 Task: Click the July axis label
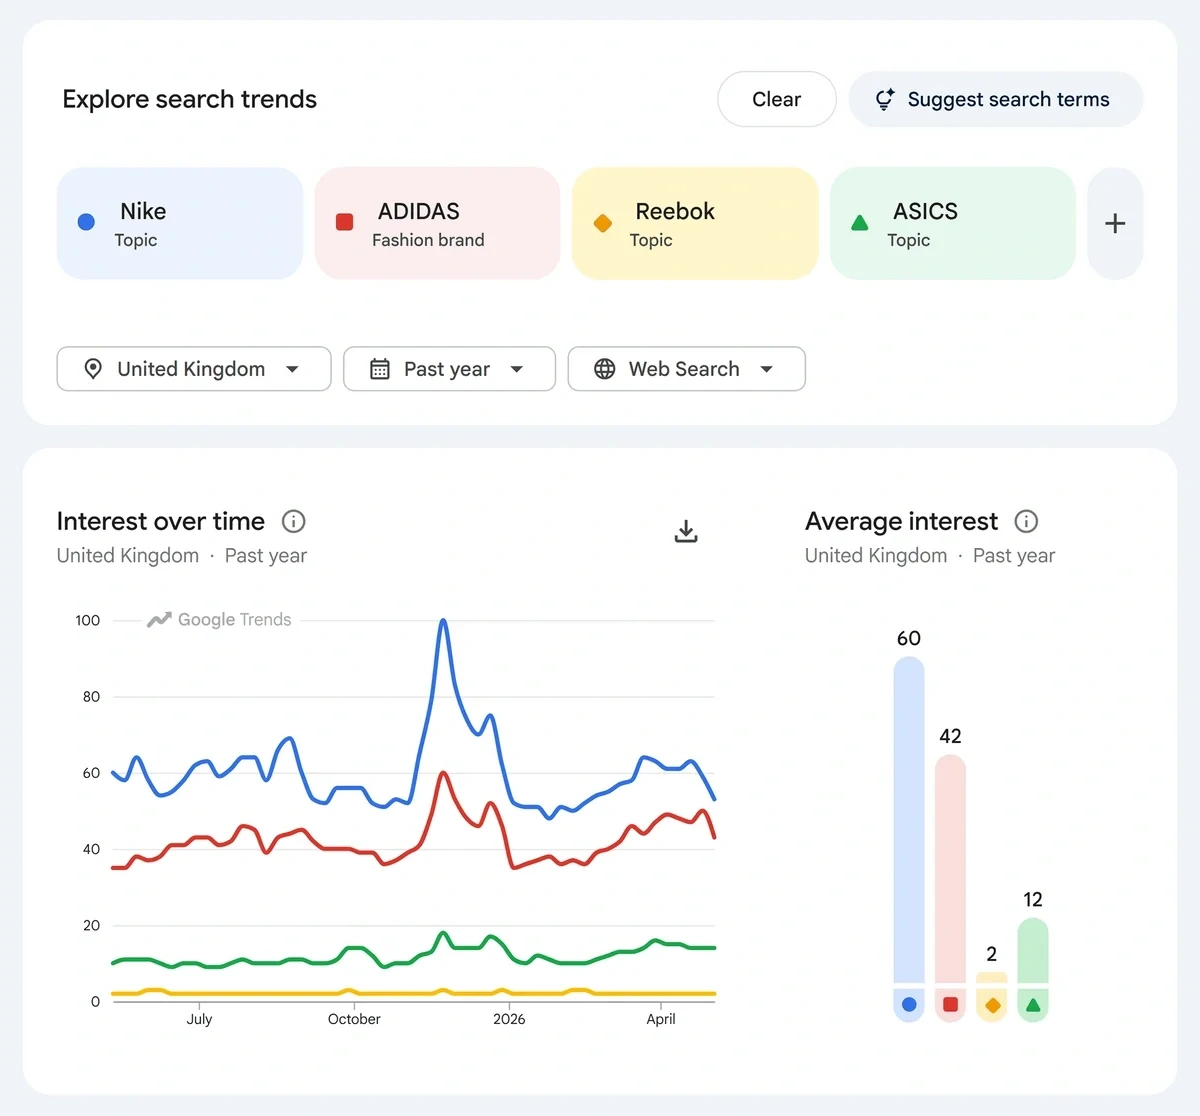[x=199, y=1019]
